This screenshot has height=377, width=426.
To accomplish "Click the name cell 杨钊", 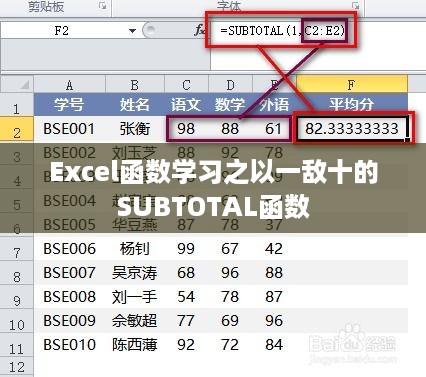I will tap(134, 249).
